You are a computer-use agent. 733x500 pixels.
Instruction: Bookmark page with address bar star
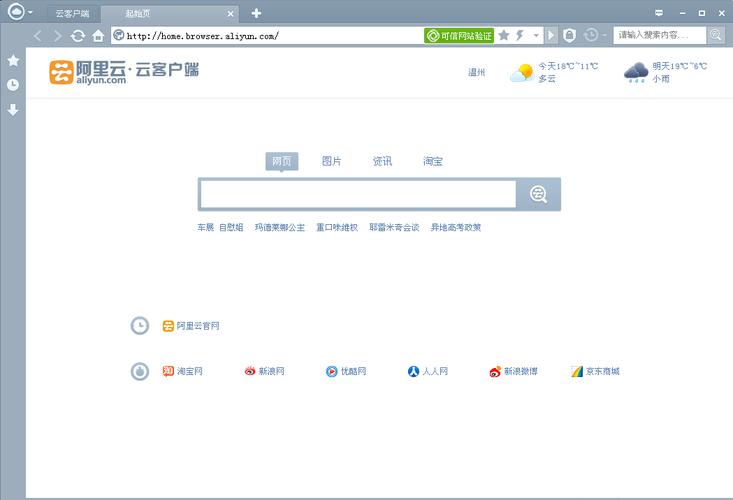(504, 35)
